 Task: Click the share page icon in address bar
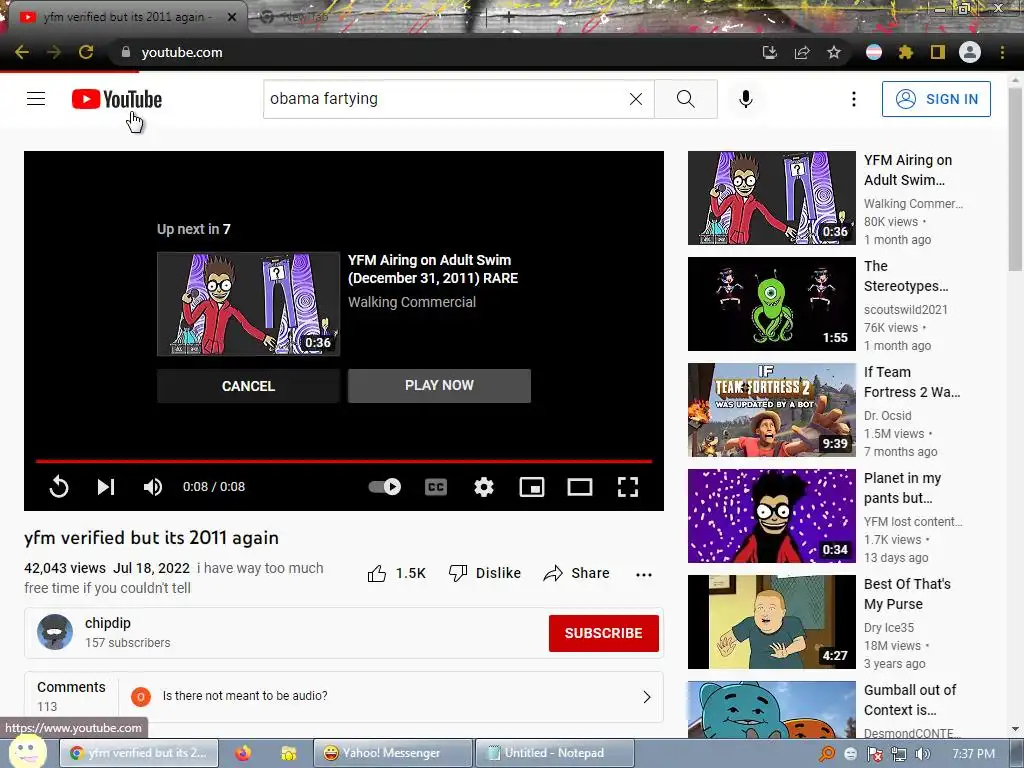(802, 52)
